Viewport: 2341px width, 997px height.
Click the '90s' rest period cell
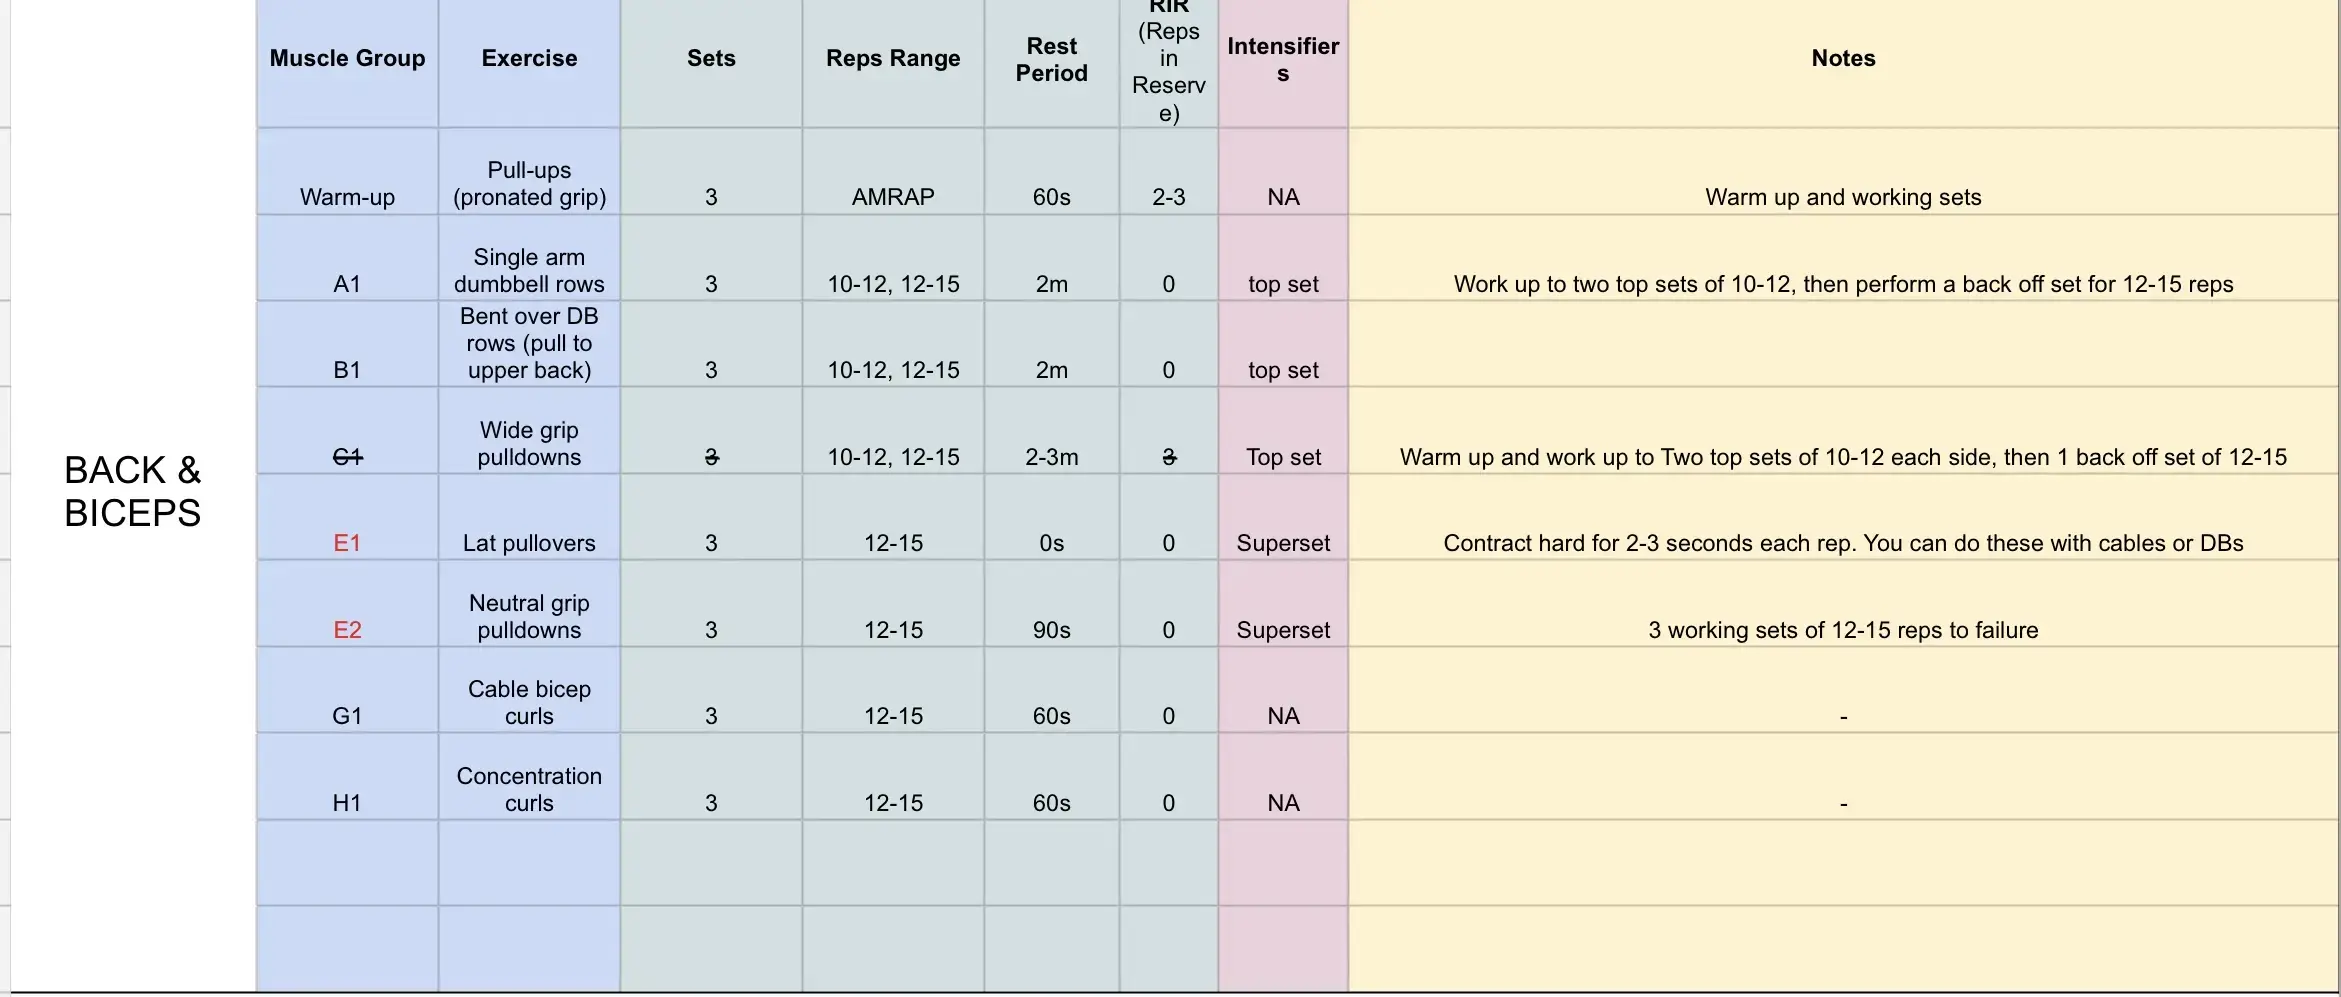pyautogui.click(x=1051, y=630)
